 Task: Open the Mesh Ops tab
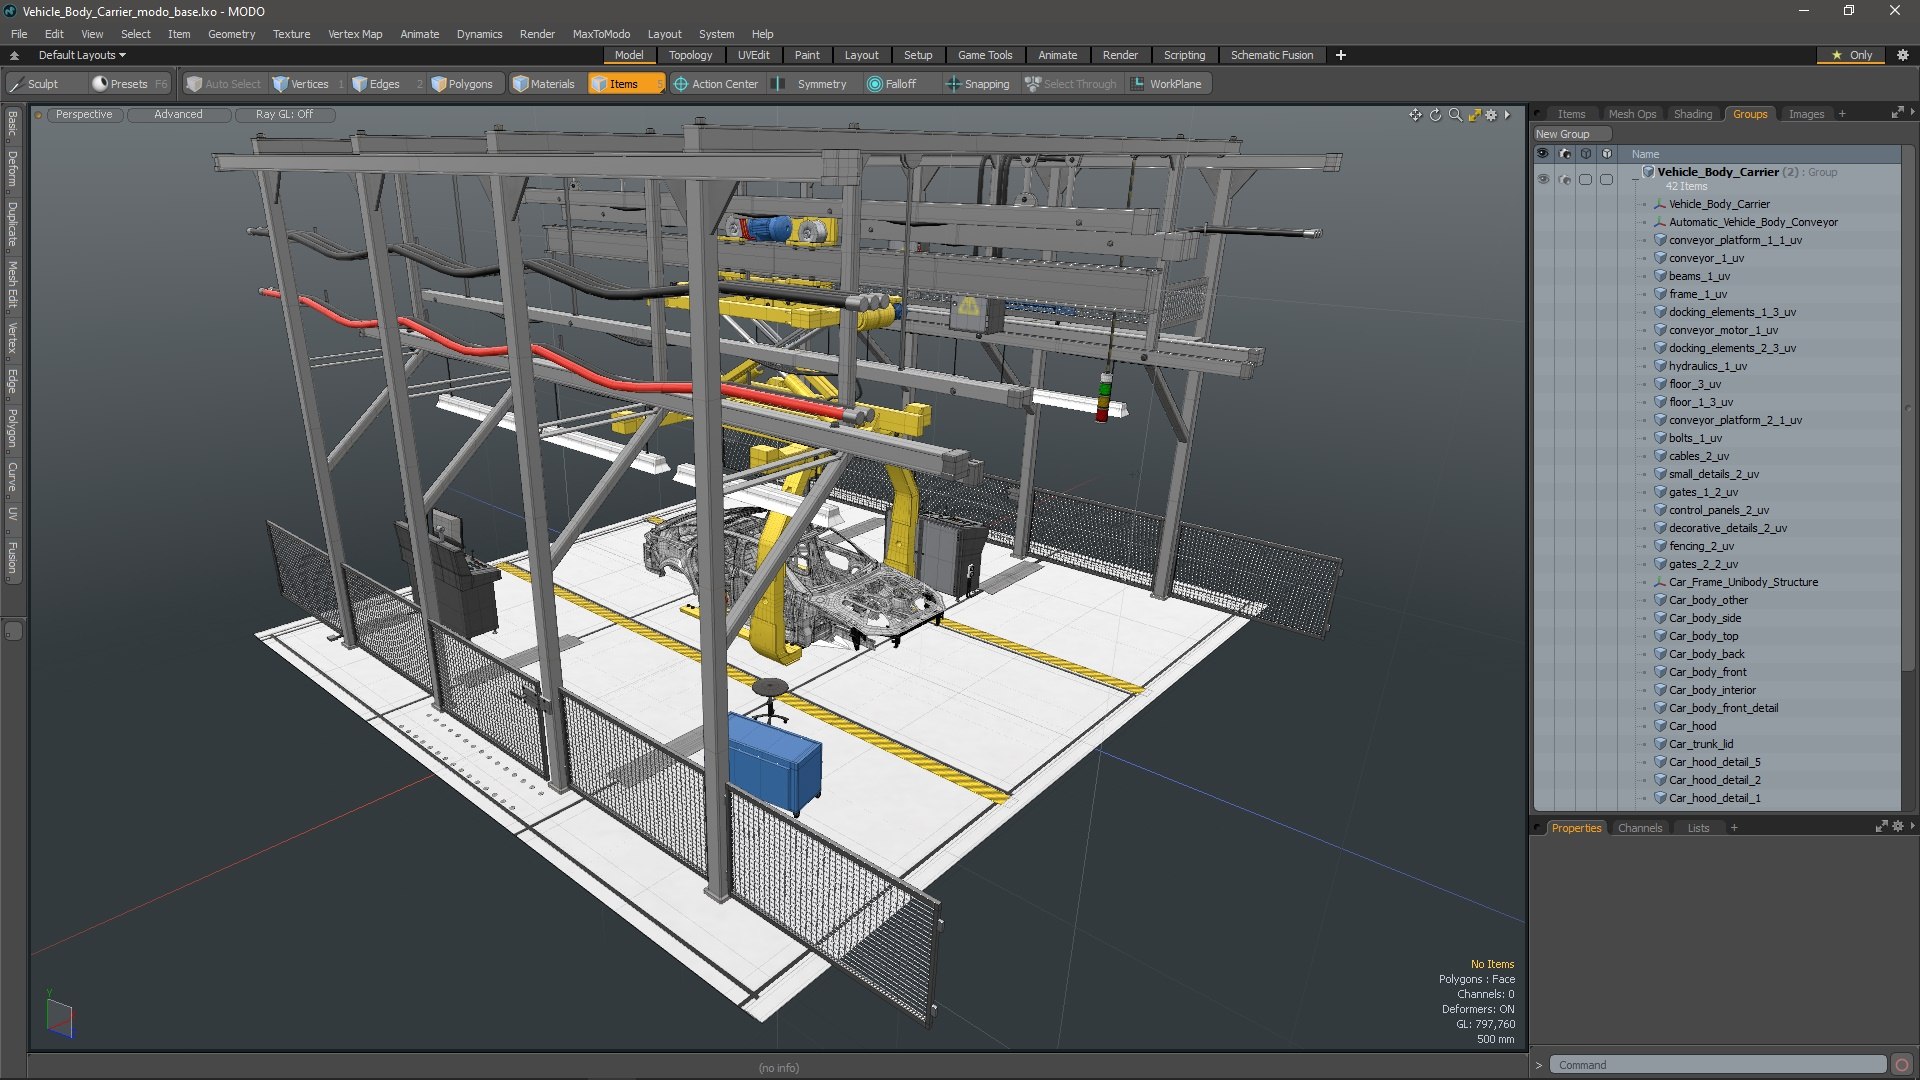pyautogui.click(x=1632, y=114)
